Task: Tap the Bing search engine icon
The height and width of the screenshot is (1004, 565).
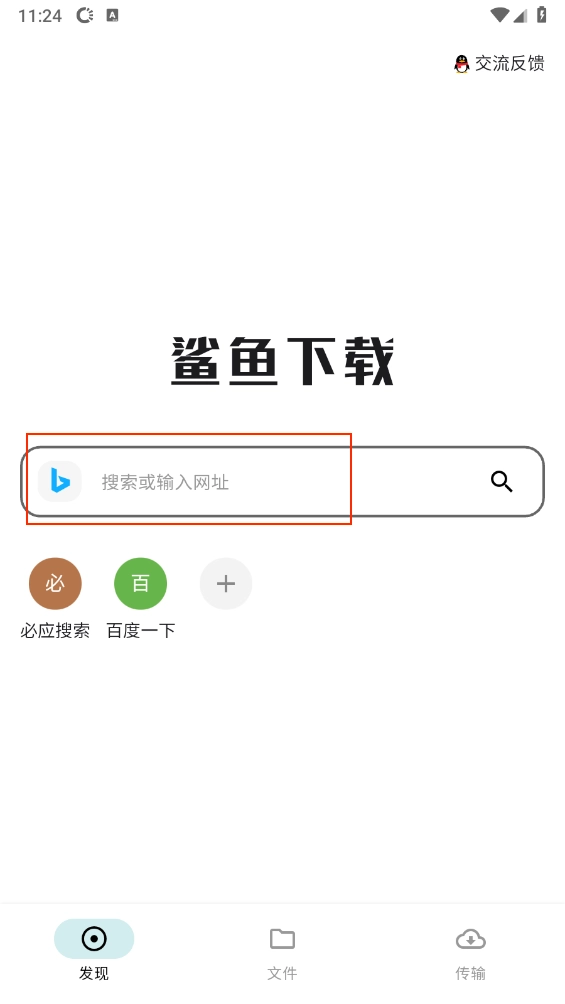Action: tap(60, 481)
